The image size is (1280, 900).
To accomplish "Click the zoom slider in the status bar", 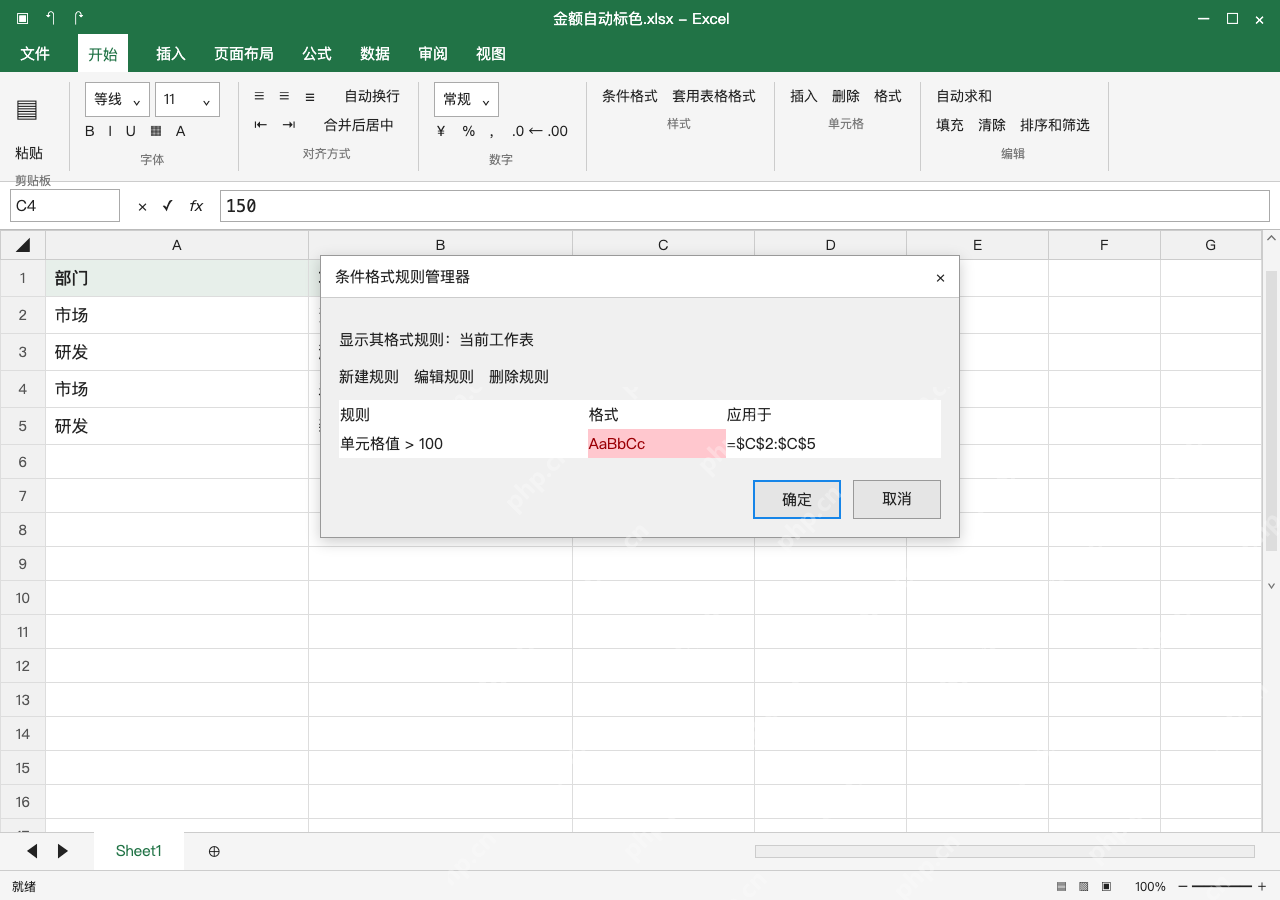I will (1221, 887).
